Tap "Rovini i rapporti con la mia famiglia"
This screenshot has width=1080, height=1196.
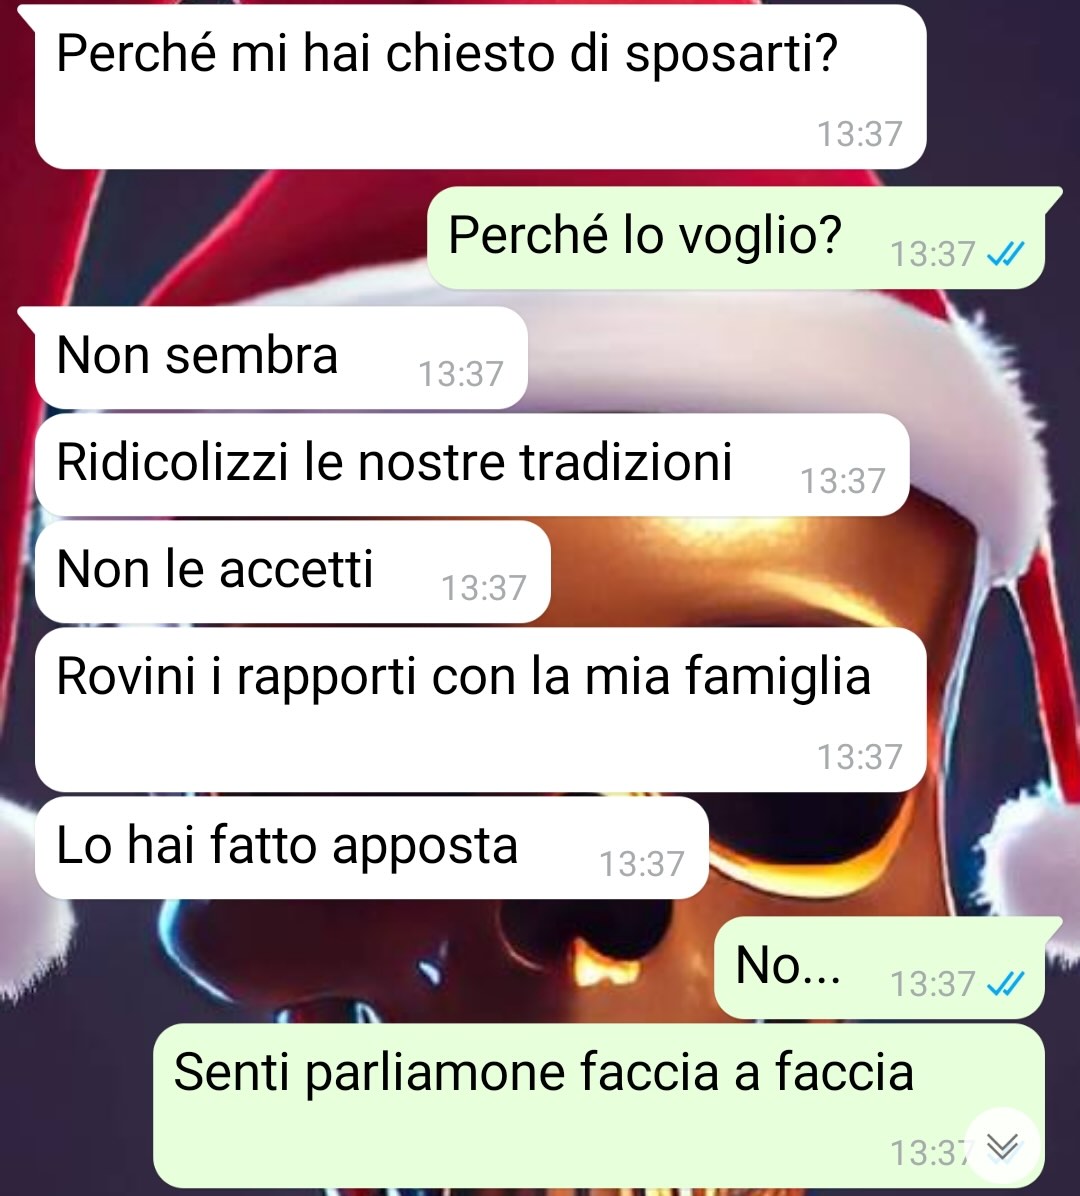pyautogui.click(x=481, y=709)
